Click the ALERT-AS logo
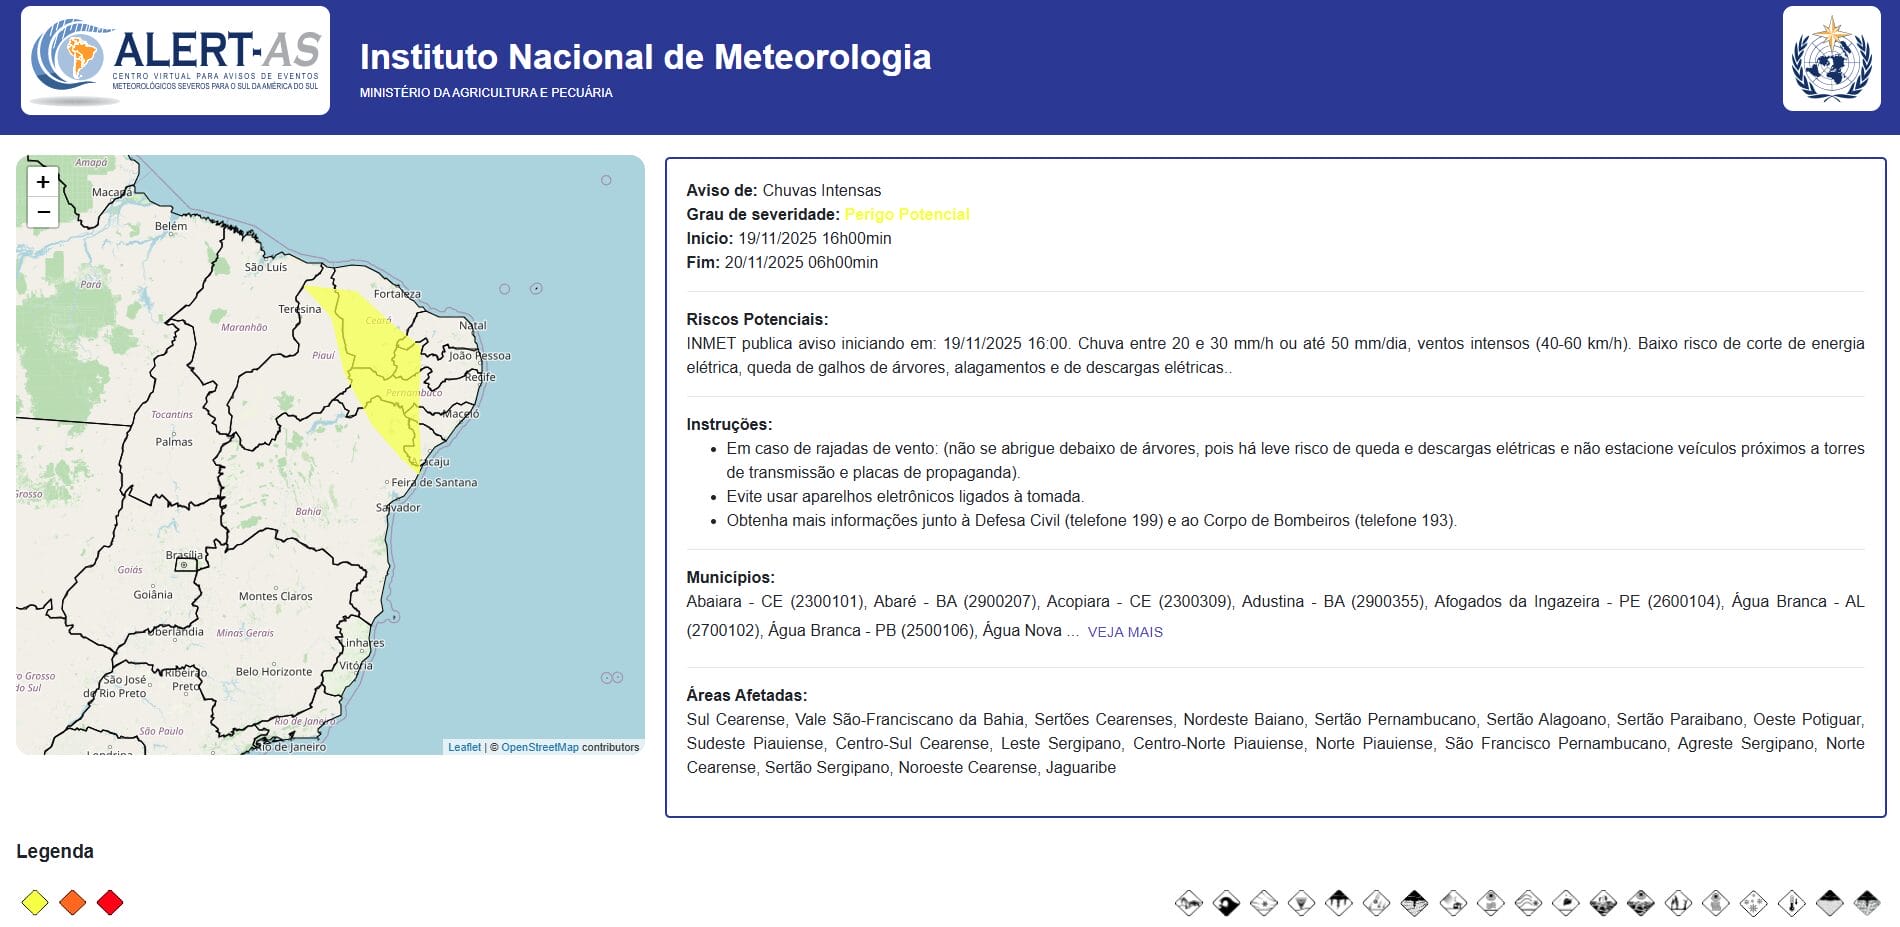This screenshot has width=1900, height=927. (175, 58)
